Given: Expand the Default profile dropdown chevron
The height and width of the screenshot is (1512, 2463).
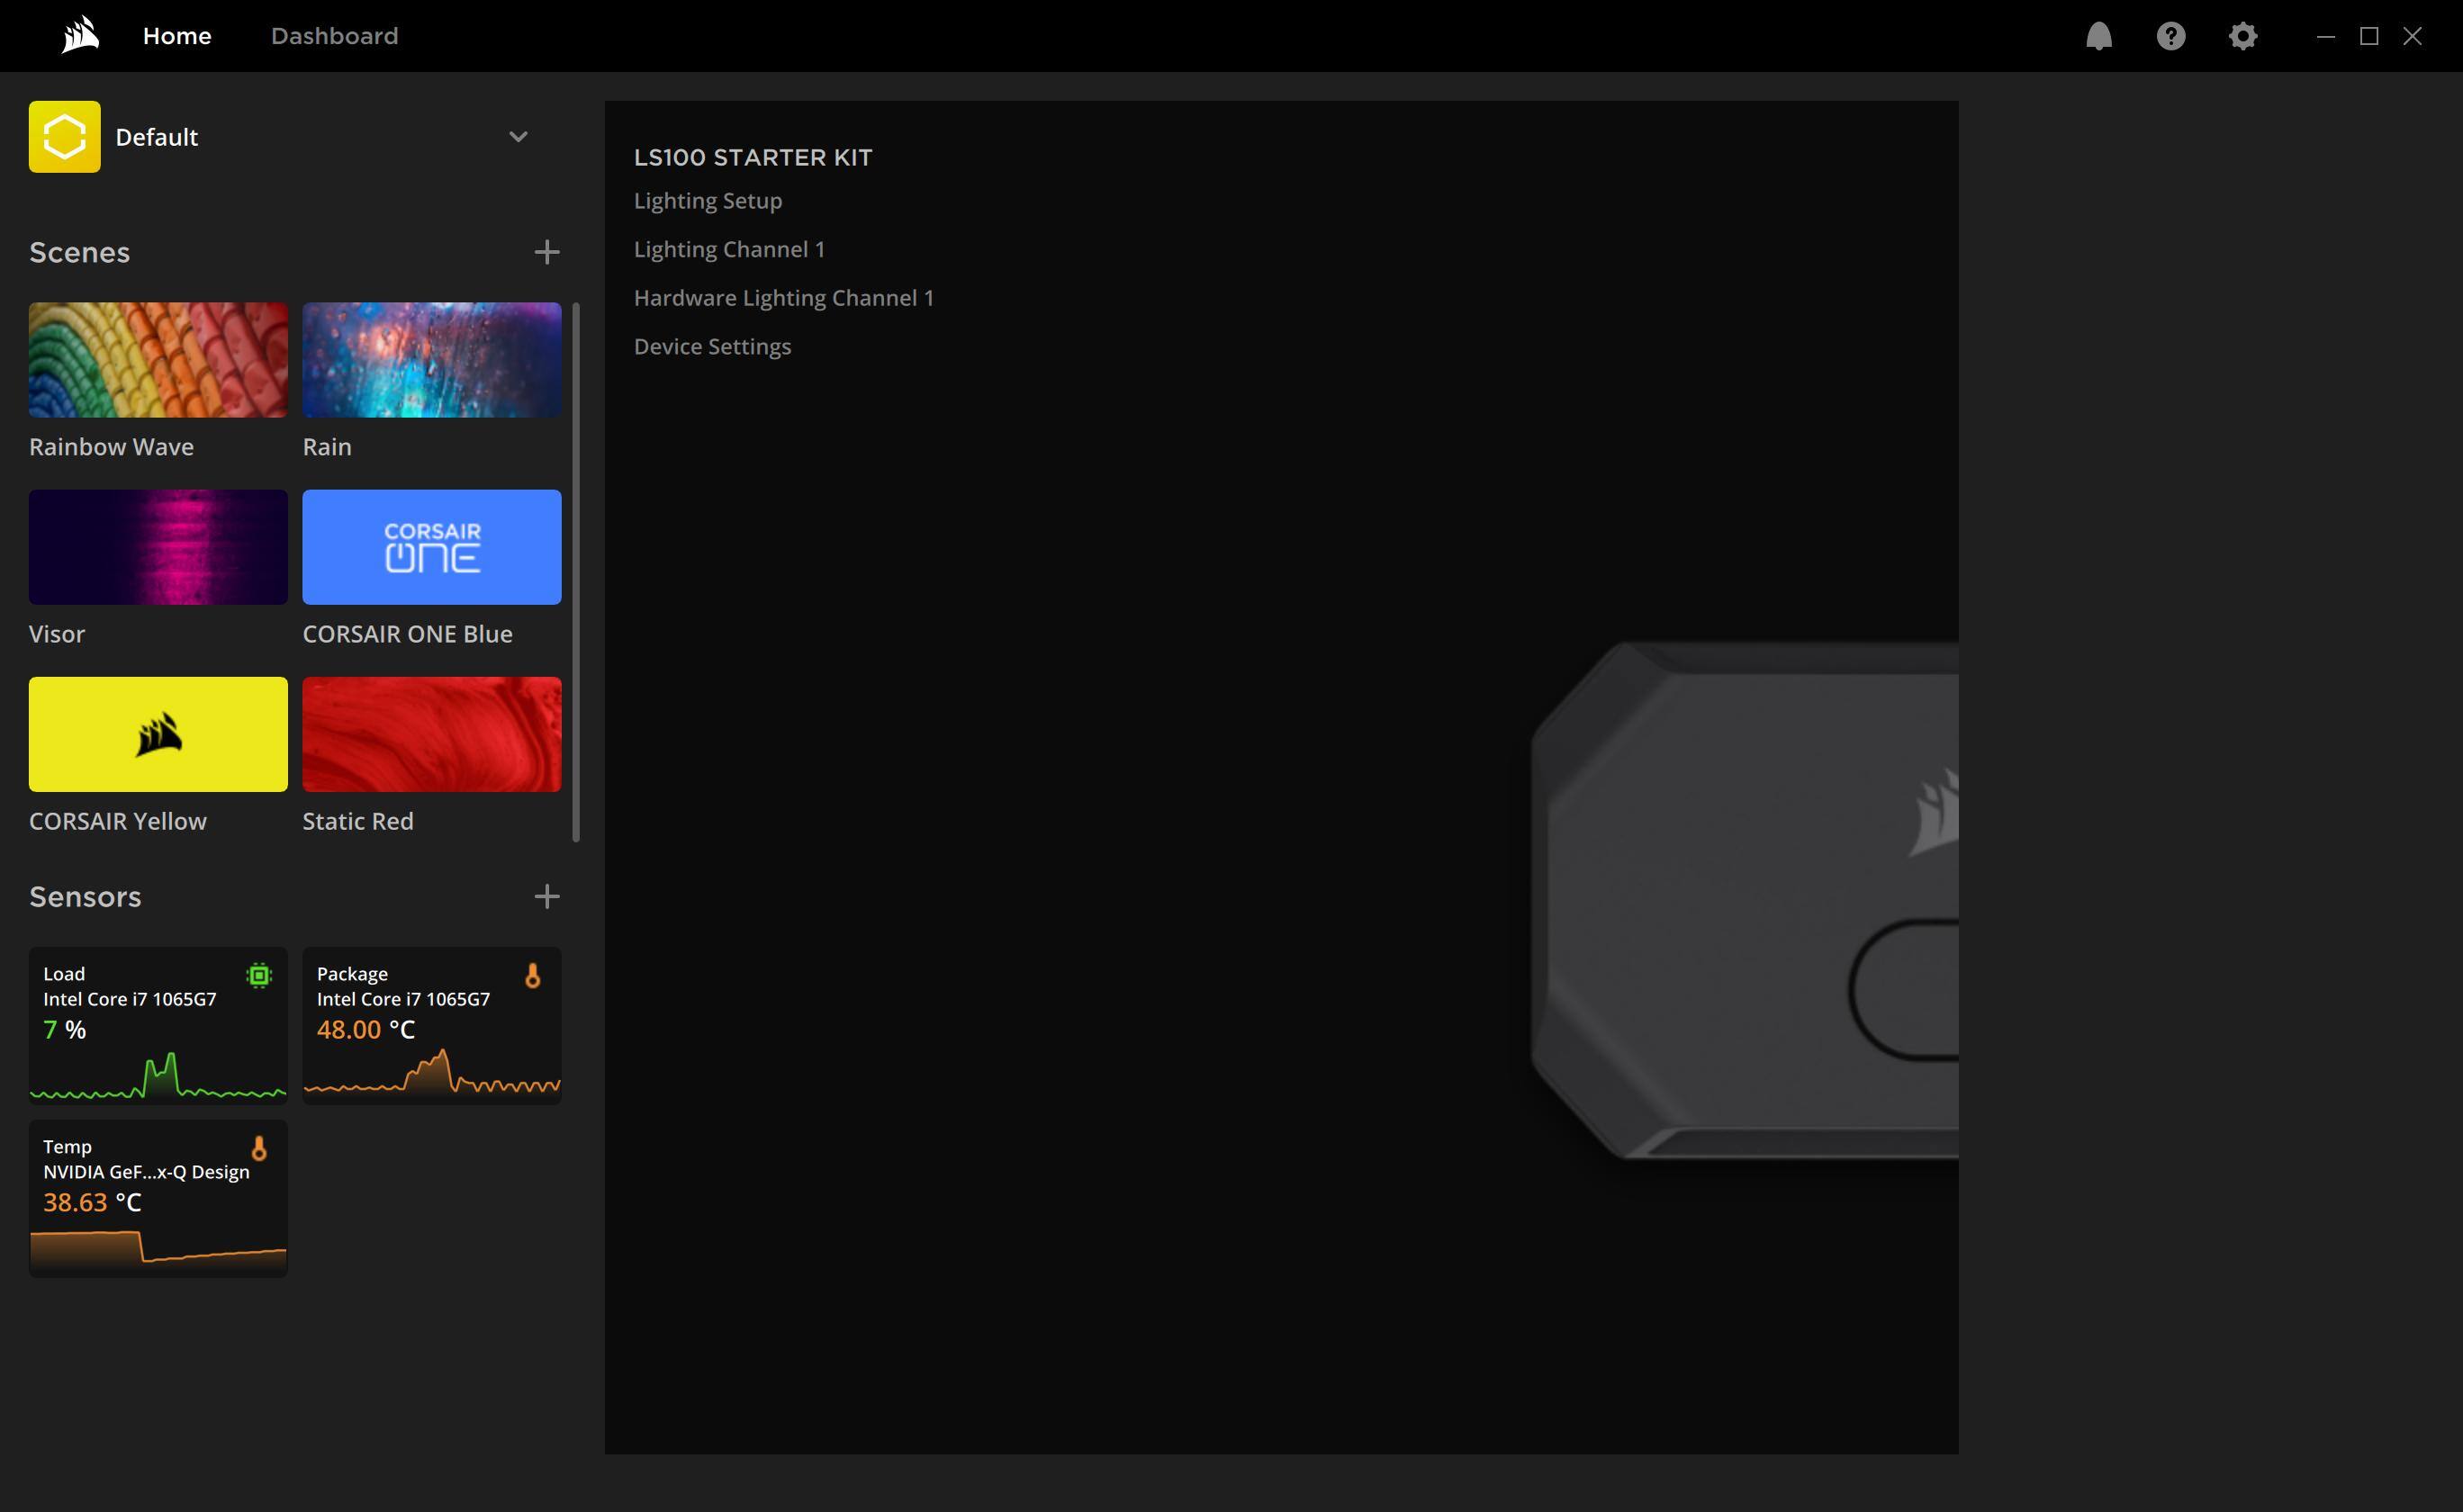Looking at the screenshot, I should 517,136.
